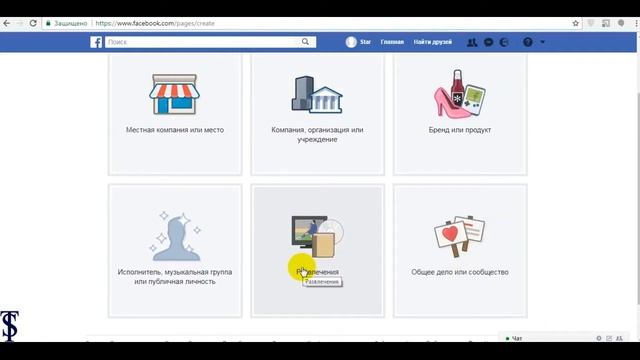Open the notifications globe icon

point(504,42)
